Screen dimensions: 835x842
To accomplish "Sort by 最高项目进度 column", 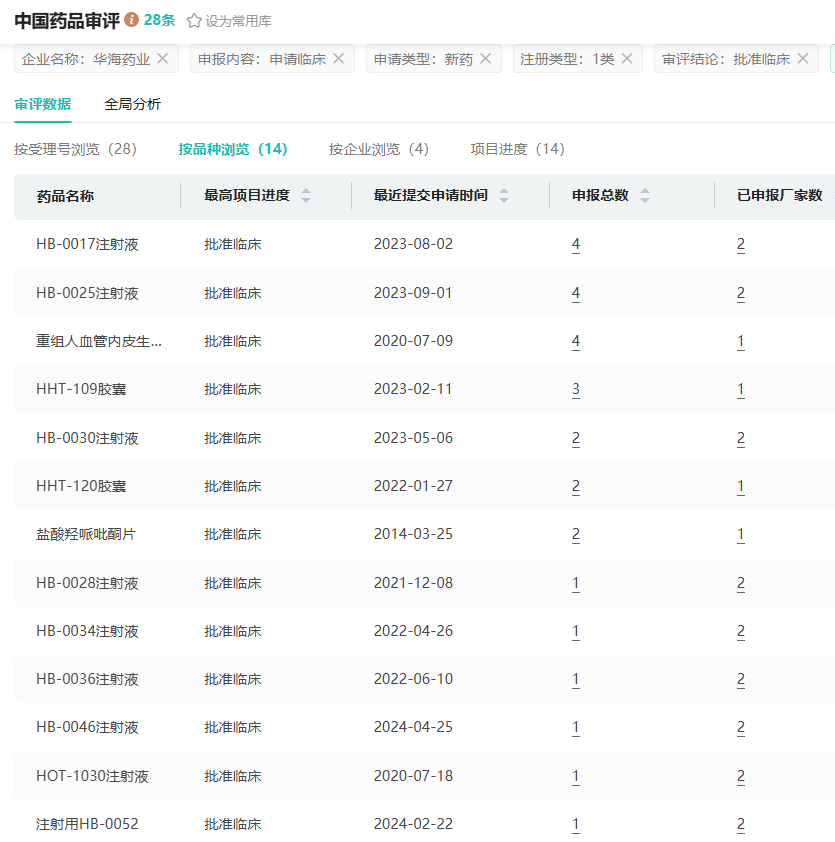I will coord(306,196).
